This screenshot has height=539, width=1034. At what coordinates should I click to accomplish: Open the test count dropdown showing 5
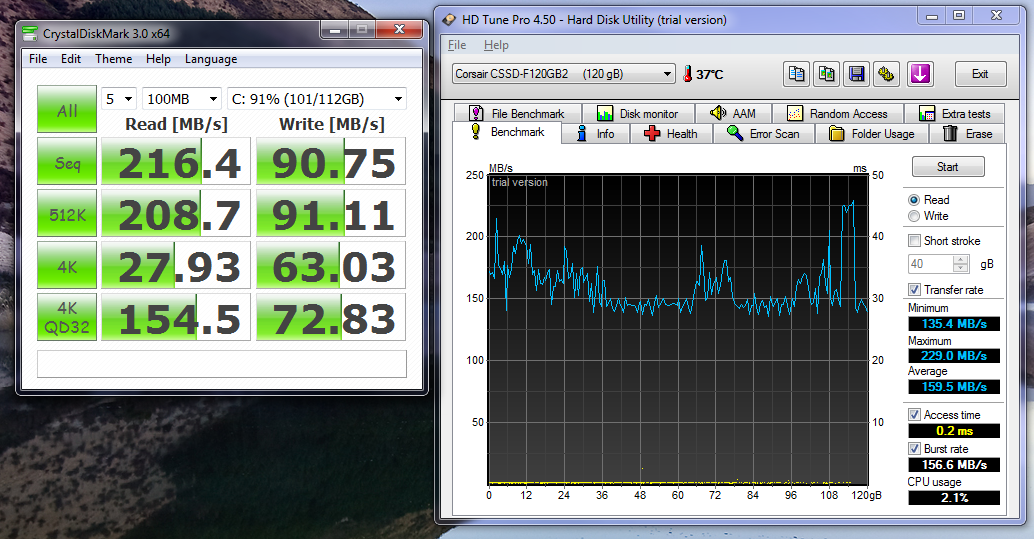(119, 99)
